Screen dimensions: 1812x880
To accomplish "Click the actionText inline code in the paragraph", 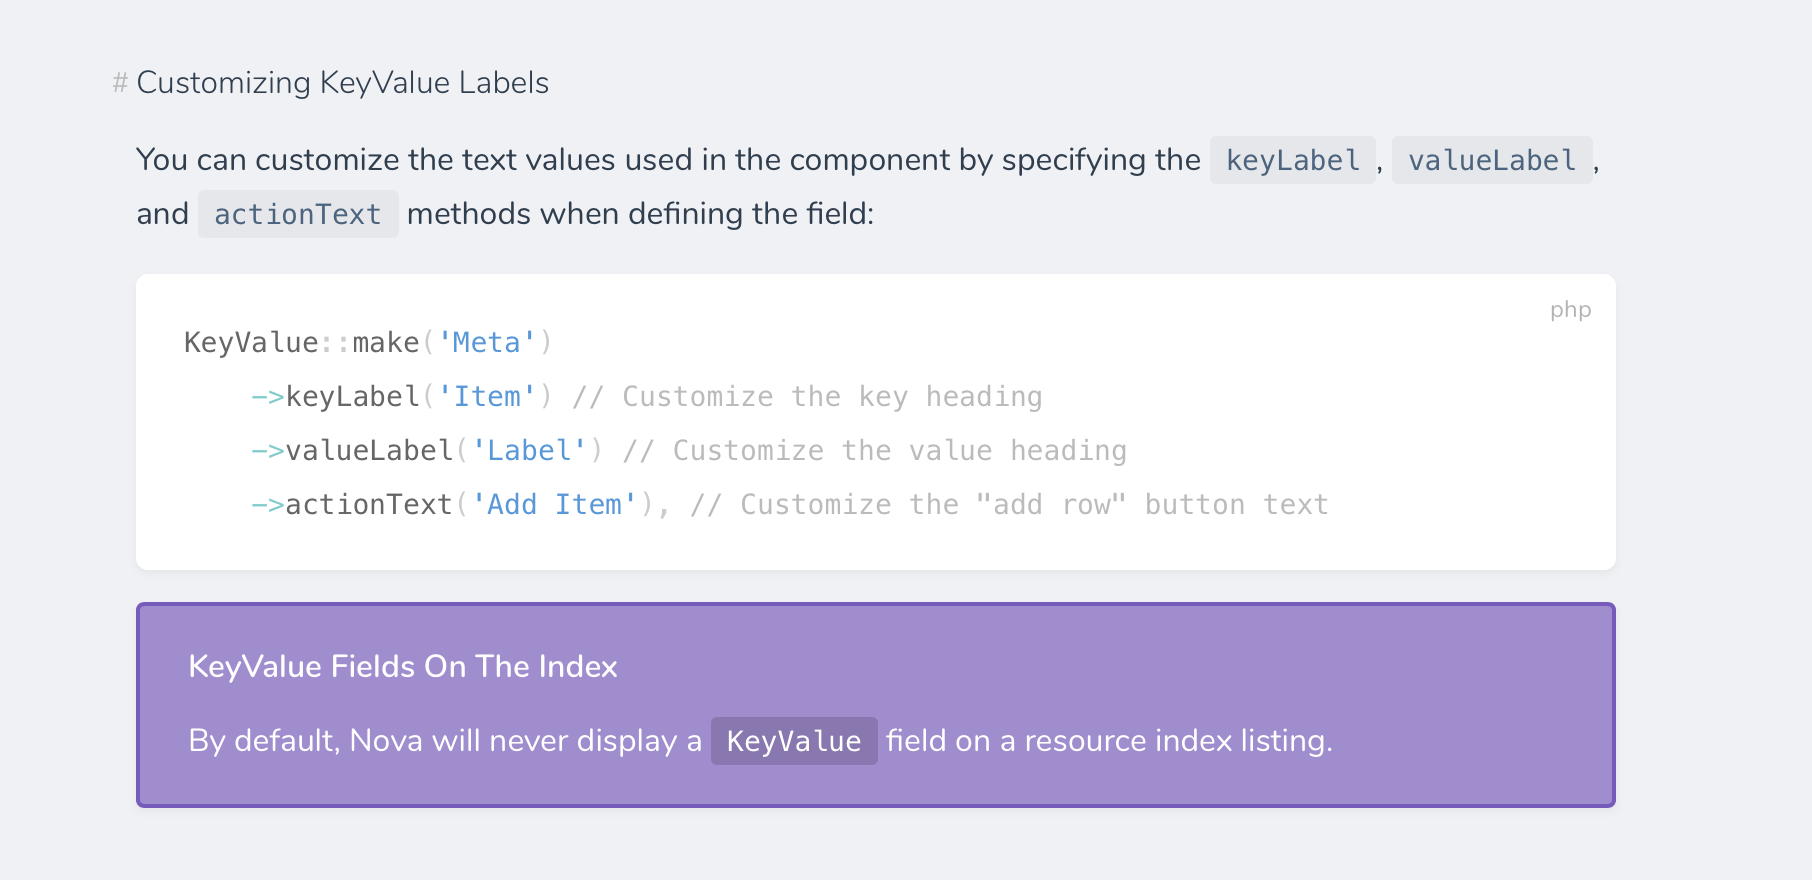I will 298,214.
